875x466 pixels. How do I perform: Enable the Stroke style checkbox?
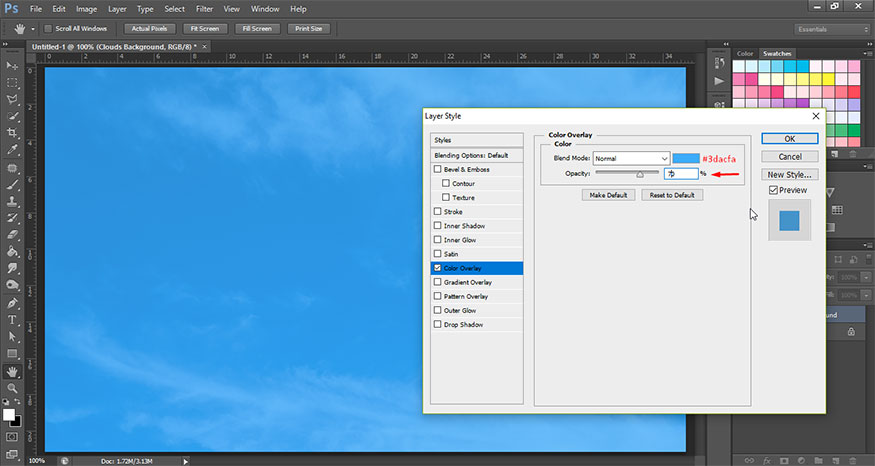click(x=437, y=212)
